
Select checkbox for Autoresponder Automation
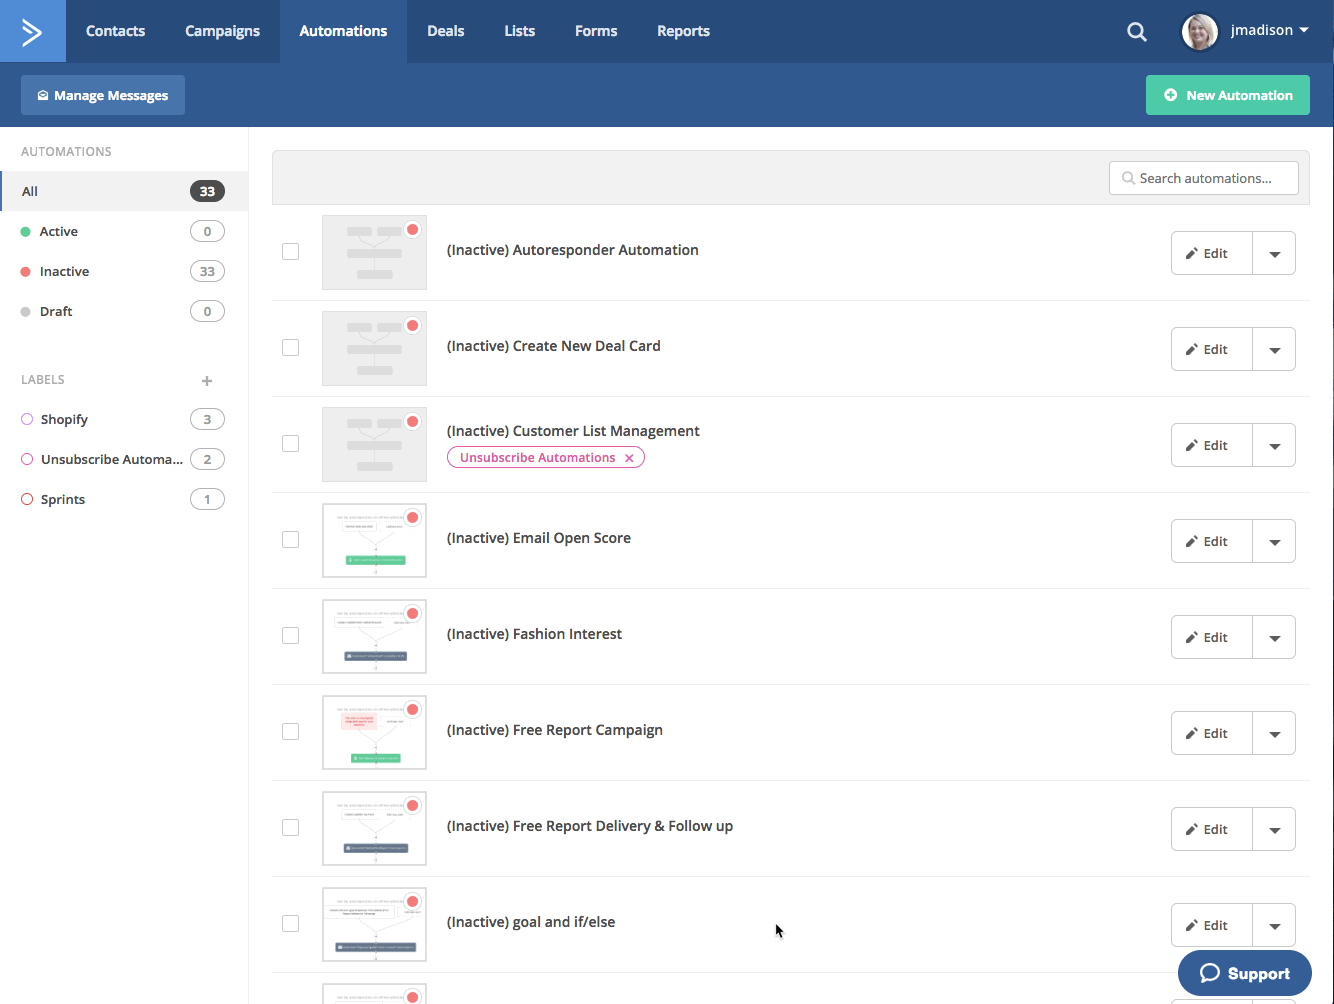291,252
